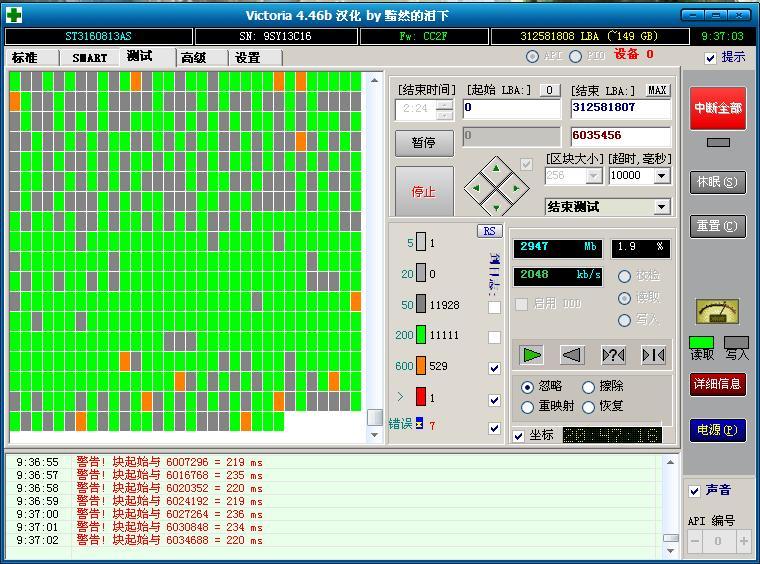
Task: Toggle the checkbox in the red block row
Action: pos(494,400)
